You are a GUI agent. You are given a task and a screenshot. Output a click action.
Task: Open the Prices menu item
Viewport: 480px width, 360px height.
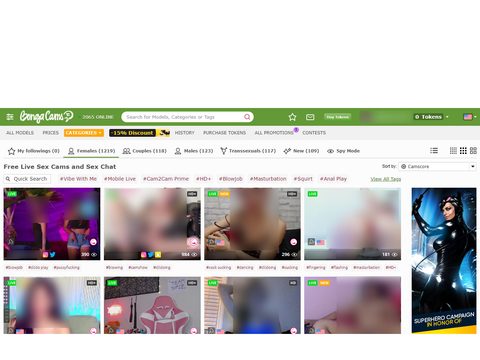click(51, 133)
